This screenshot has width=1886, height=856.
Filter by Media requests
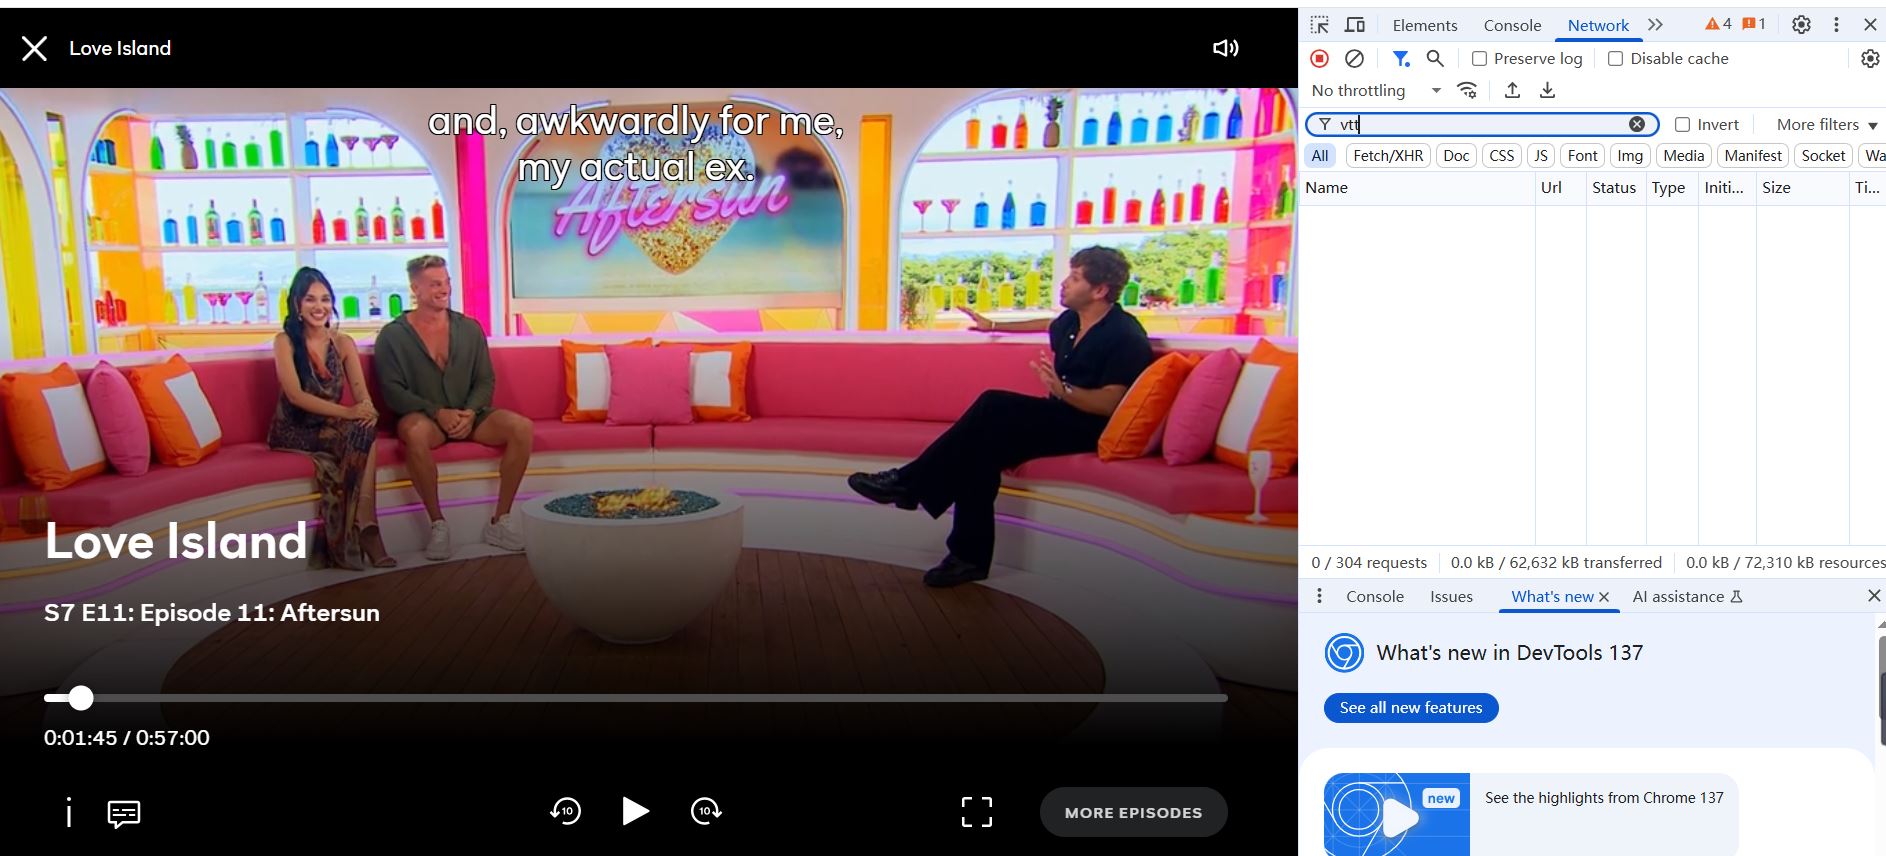1684,156
